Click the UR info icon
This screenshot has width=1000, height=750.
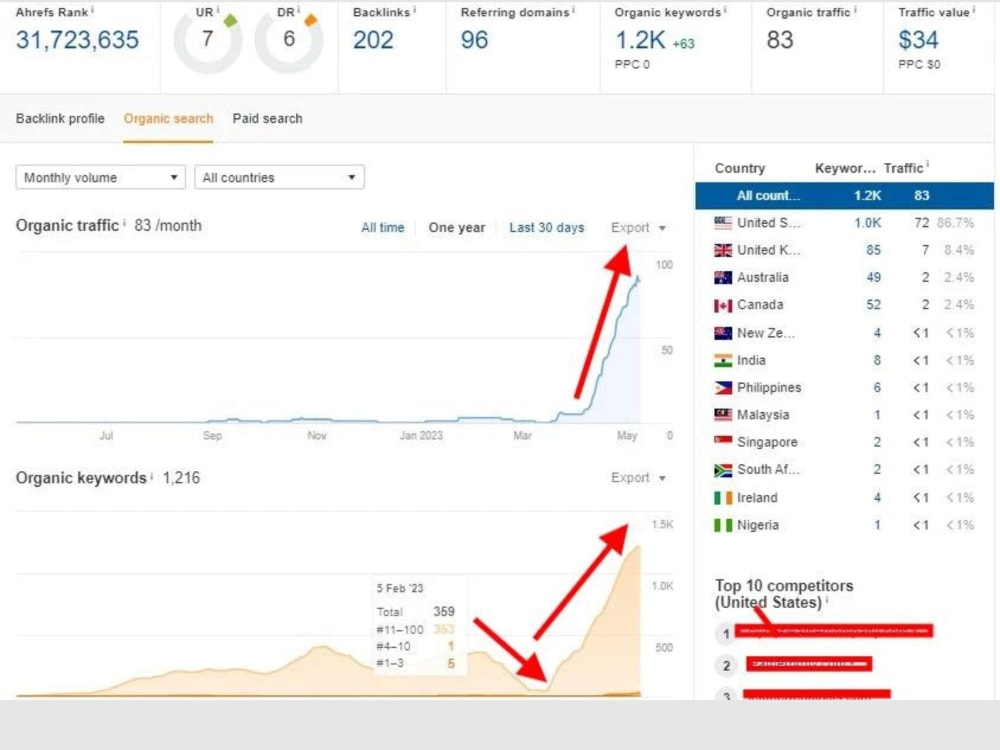(218, 10)
